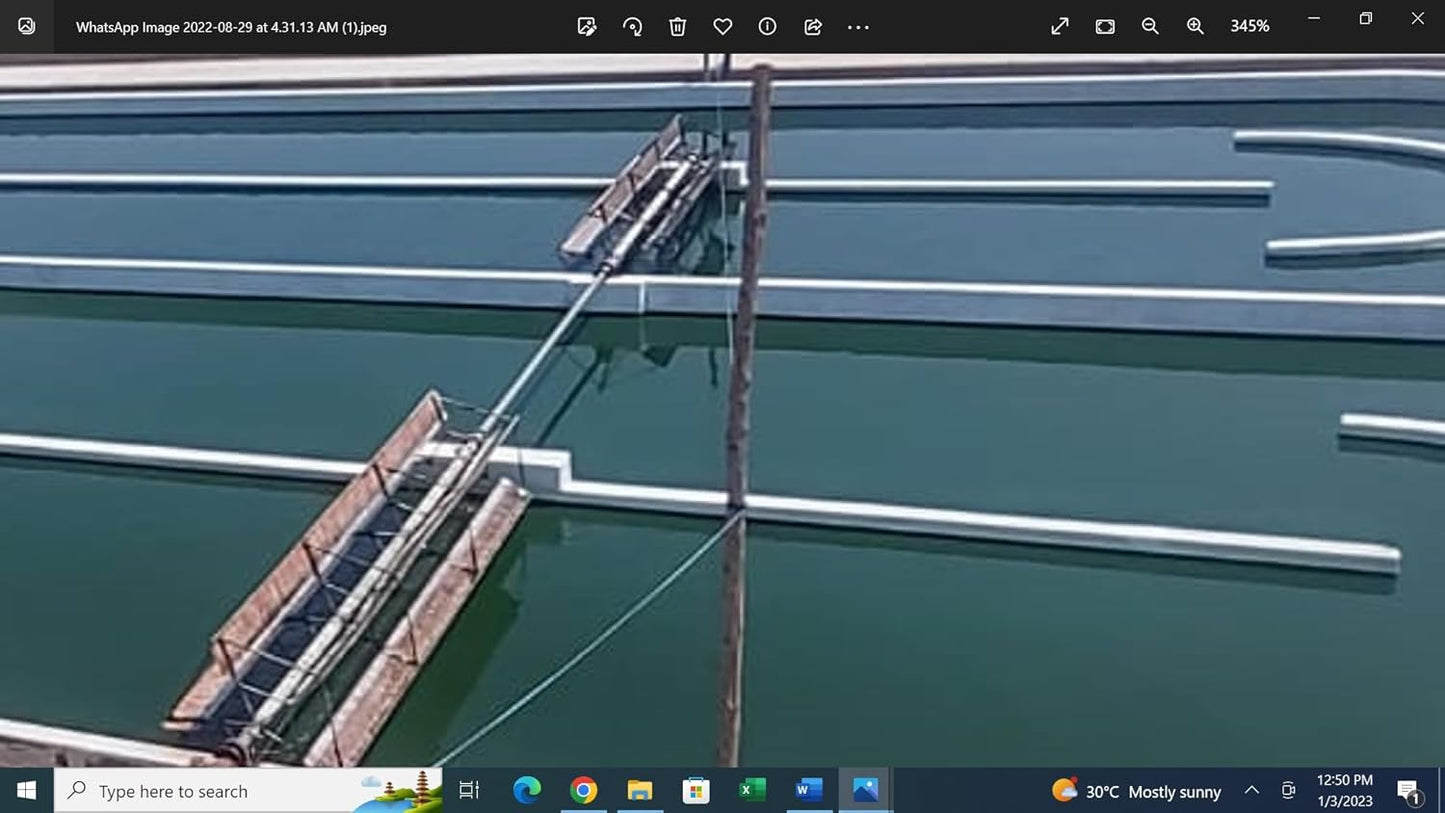Share the current image

pyautogui.click(x=813, y=27)
